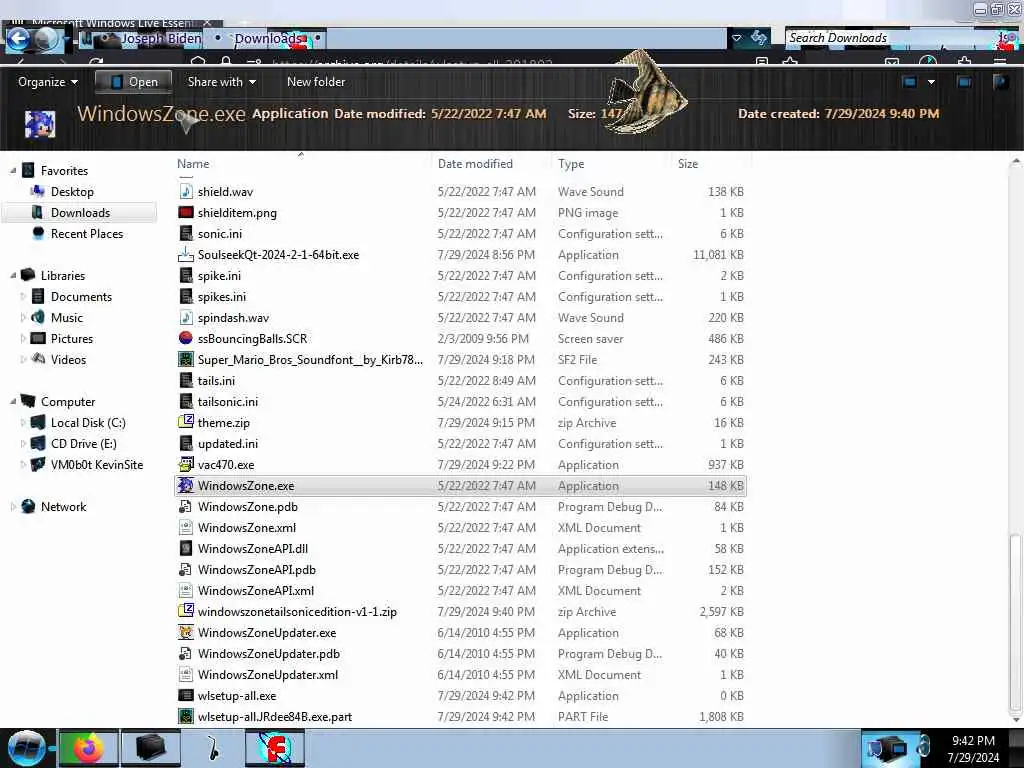Viewport: 1024px width, 768px height.
Task: Click the taskbar clock and date
Action: tap(973, 748)
